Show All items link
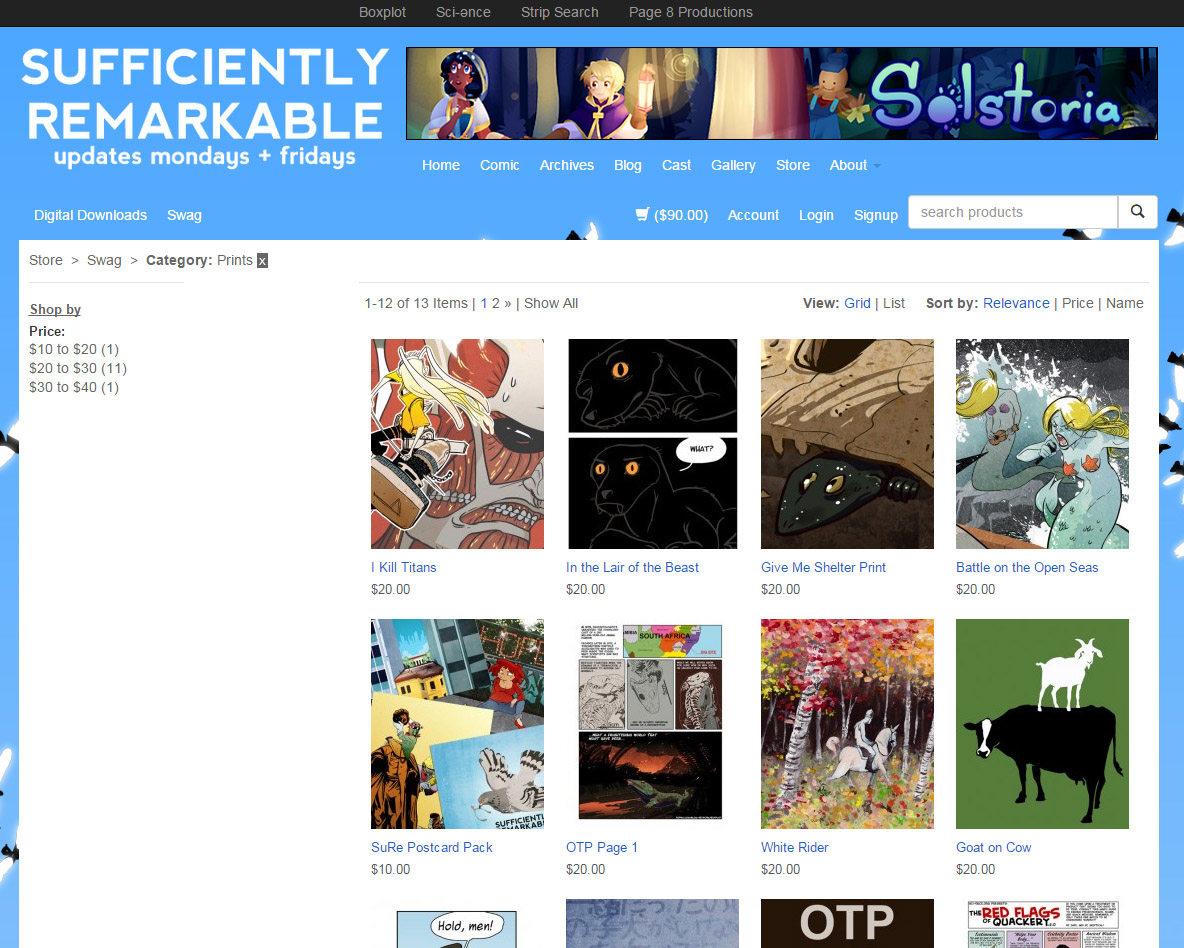Screen dimensions: 1184x948 pos(550,303)
